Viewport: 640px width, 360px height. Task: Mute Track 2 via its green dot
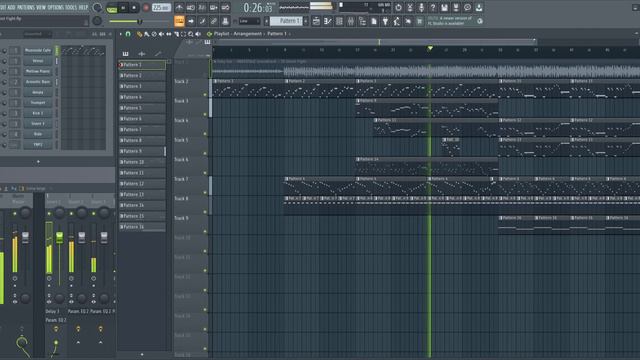click(205, 95)
